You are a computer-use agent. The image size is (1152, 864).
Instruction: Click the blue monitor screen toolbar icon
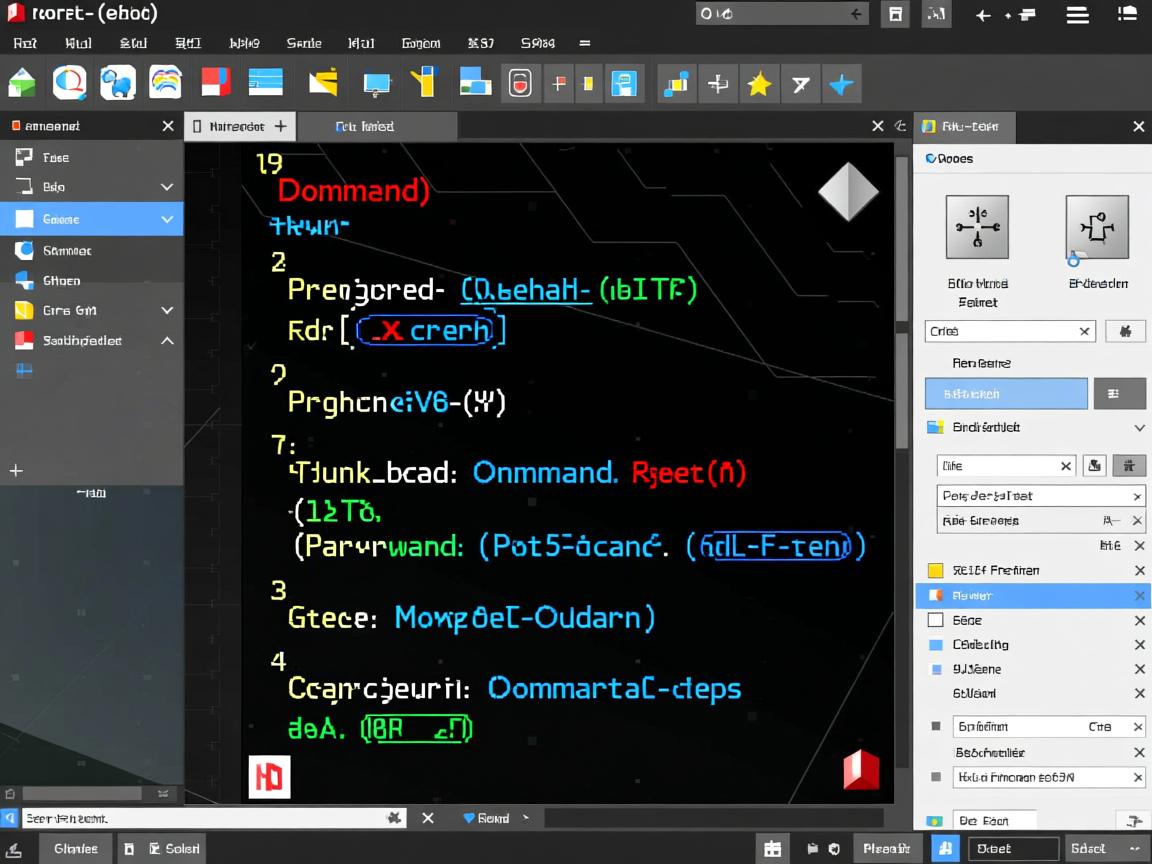(376, 84)
